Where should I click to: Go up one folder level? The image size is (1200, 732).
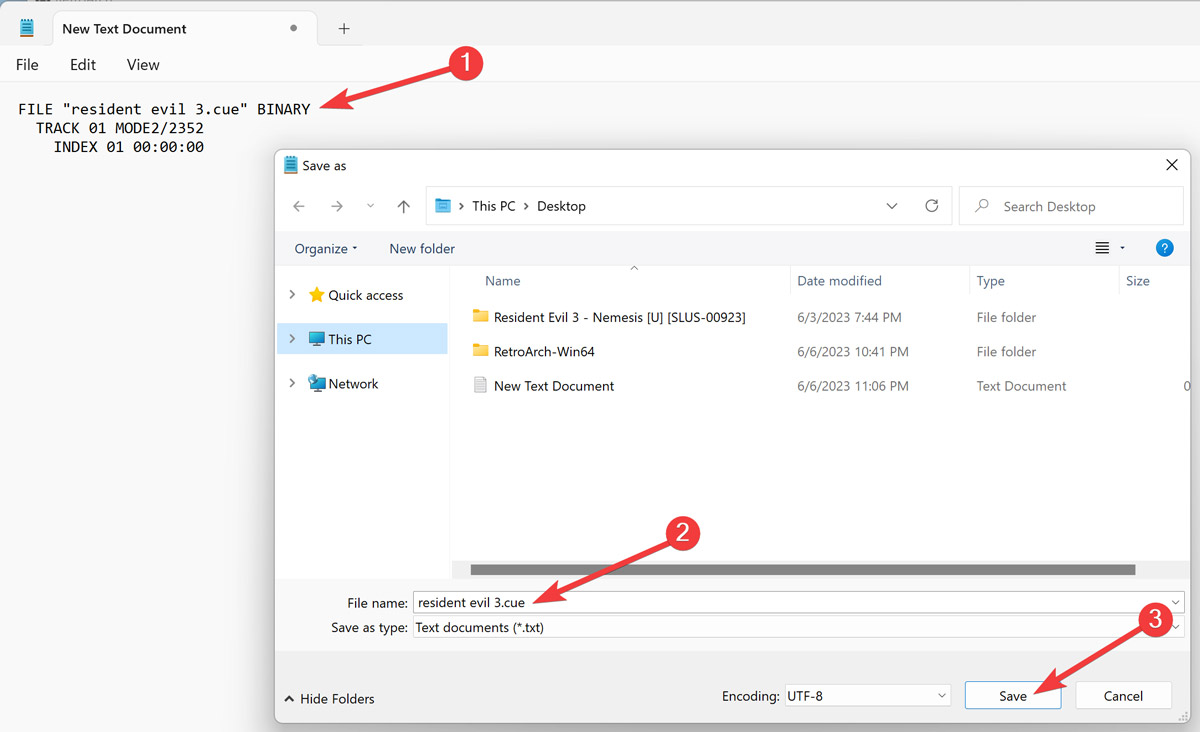pyautogui.click(x=403, y=206)
